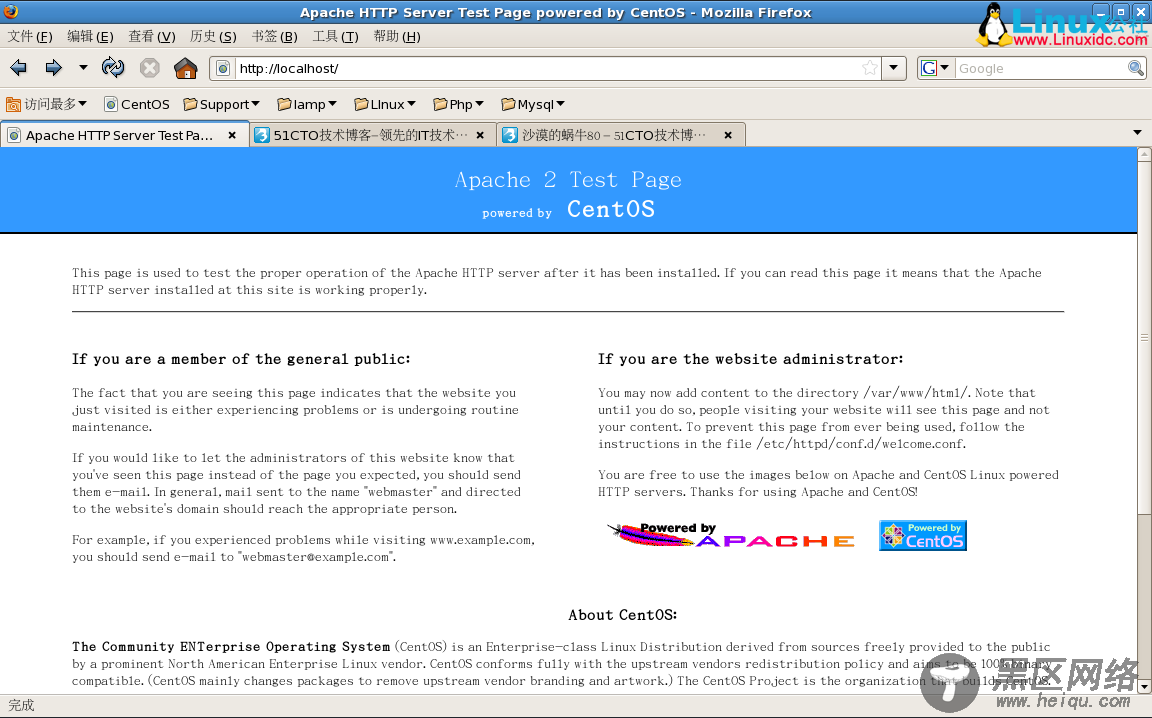Click the search magnifier icon

tap(1136, 68)
